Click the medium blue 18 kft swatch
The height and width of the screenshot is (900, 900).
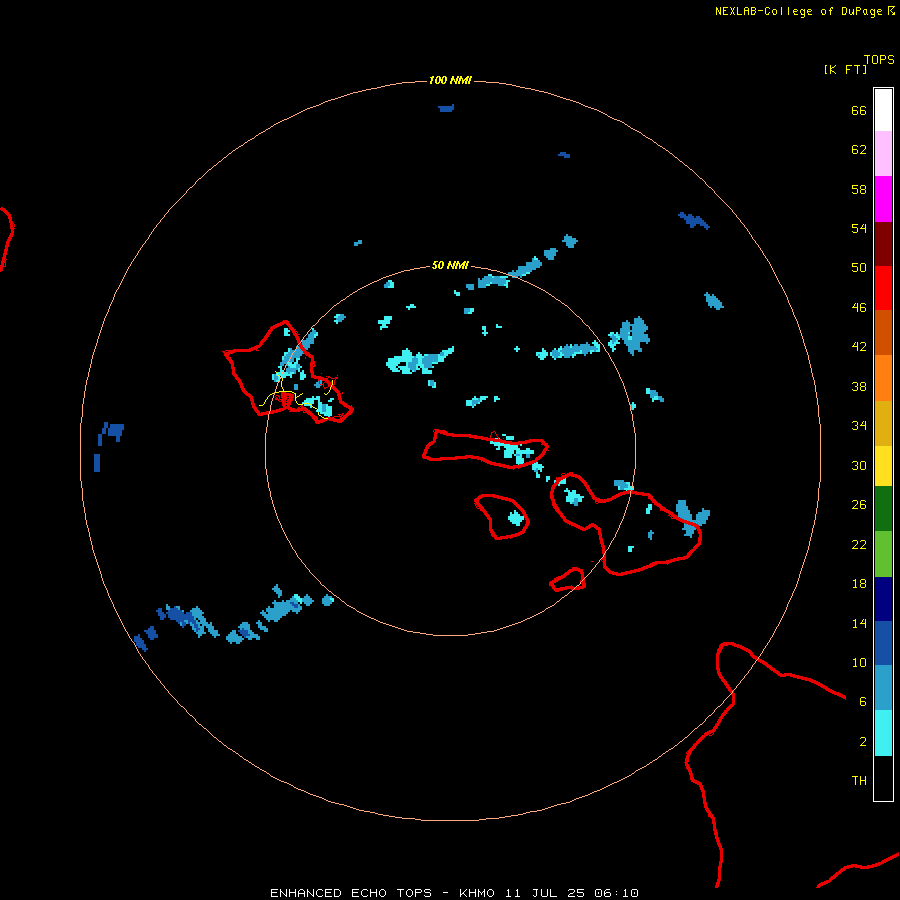click(883, 643)
